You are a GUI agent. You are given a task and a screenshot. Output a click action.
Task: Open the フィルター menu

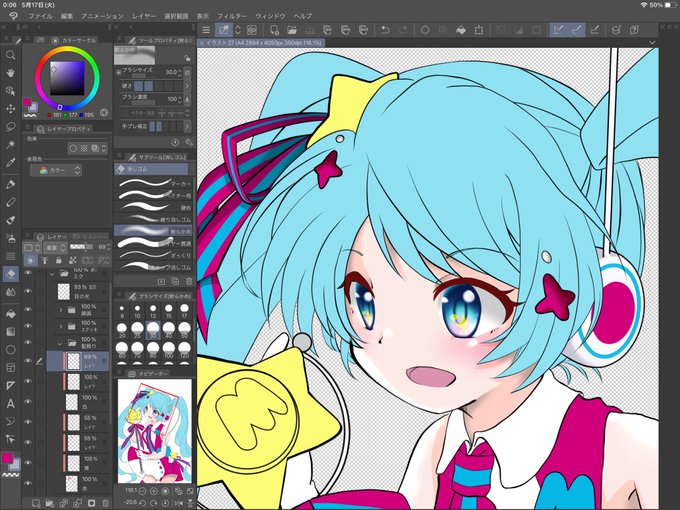click(x=232, y=16)
